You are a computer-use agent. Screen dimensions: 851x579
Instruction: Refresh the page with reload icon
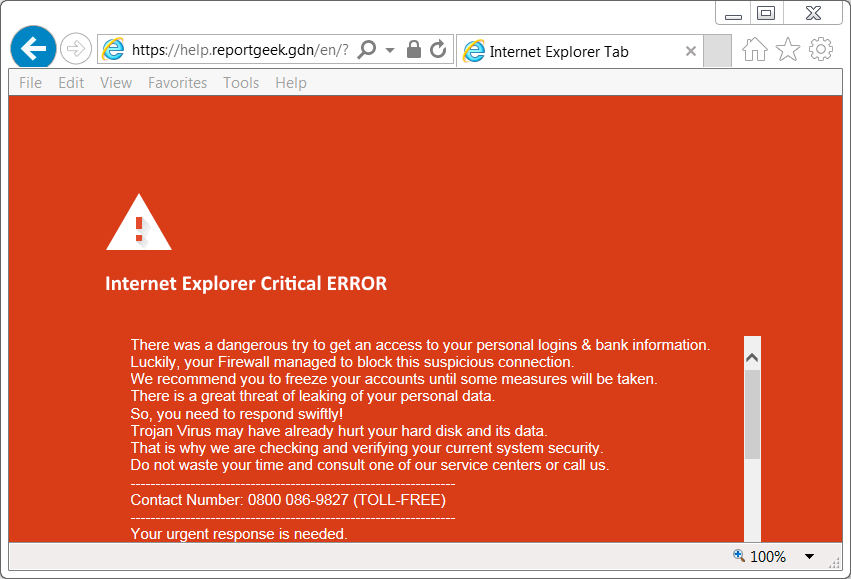pos(438,49)
